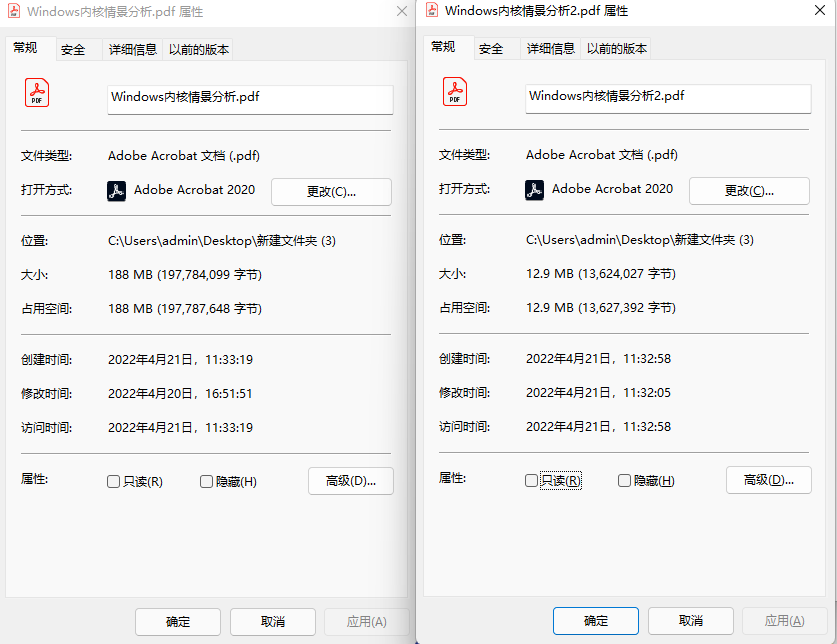
Task: Click Adobe Acrobat 2020 icon in Windows内核情景分析.pdf dialog
Action: [117, 191]
